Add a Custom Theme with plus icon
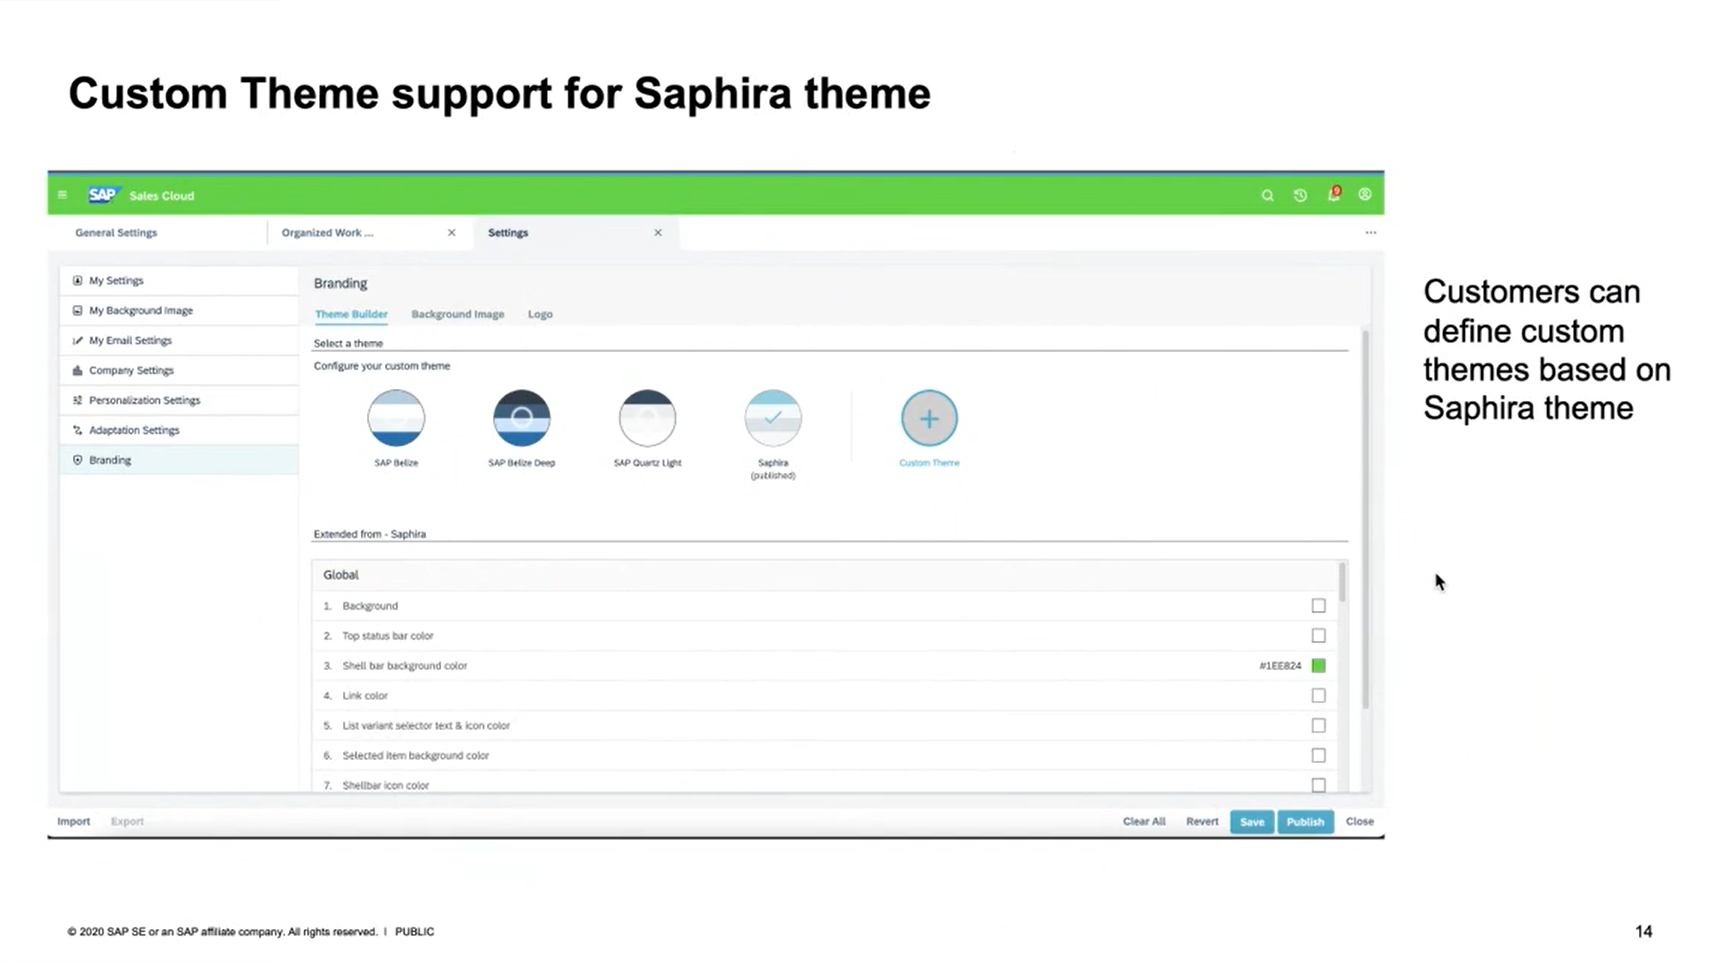 point(929,418)
